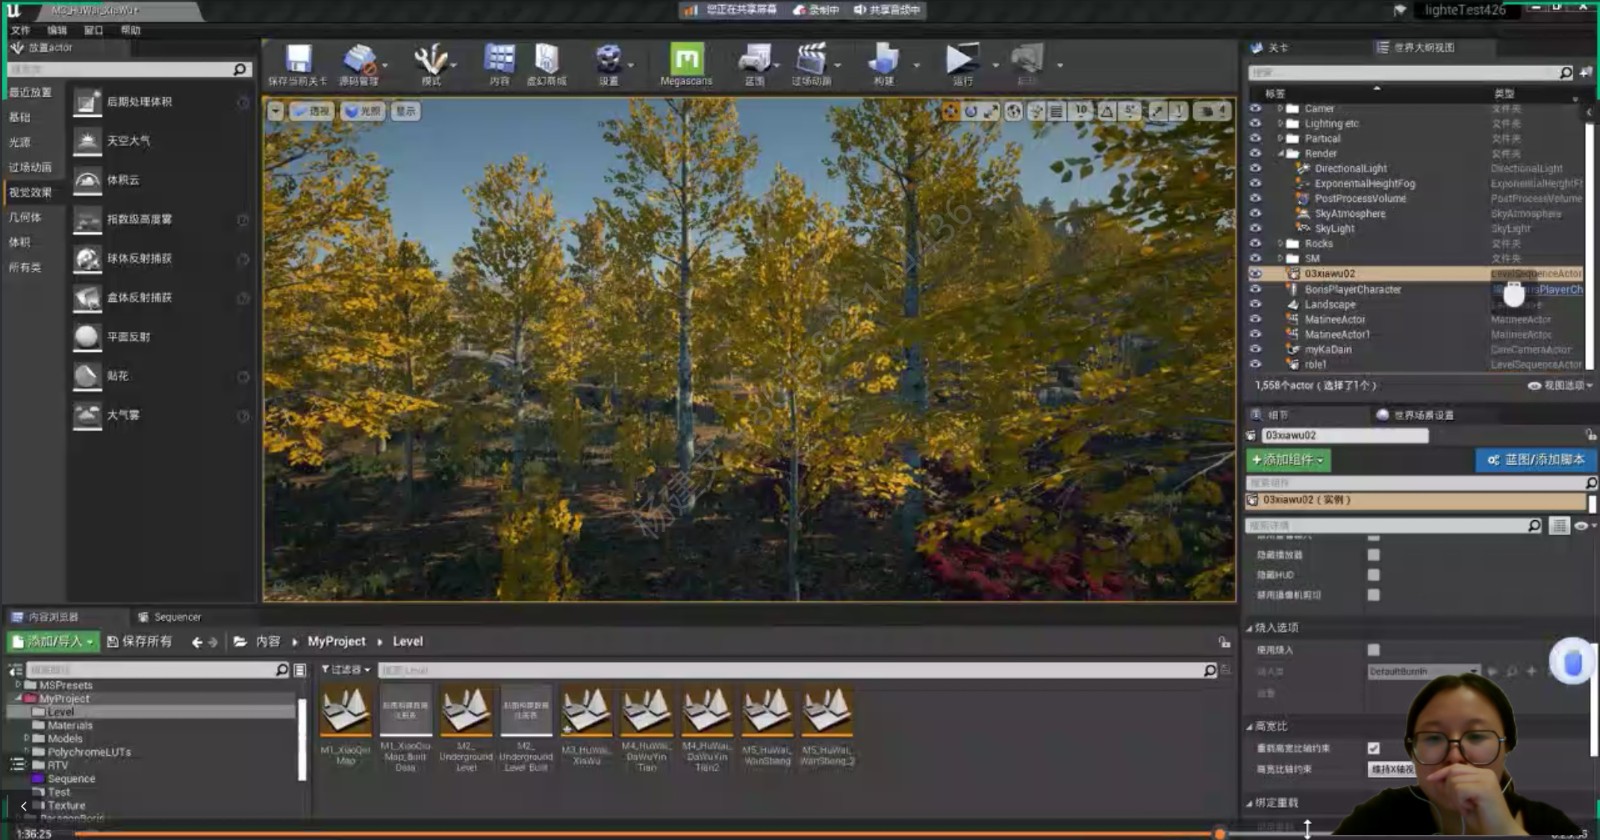
Task: Open the File menu
Action: (20, 30)
